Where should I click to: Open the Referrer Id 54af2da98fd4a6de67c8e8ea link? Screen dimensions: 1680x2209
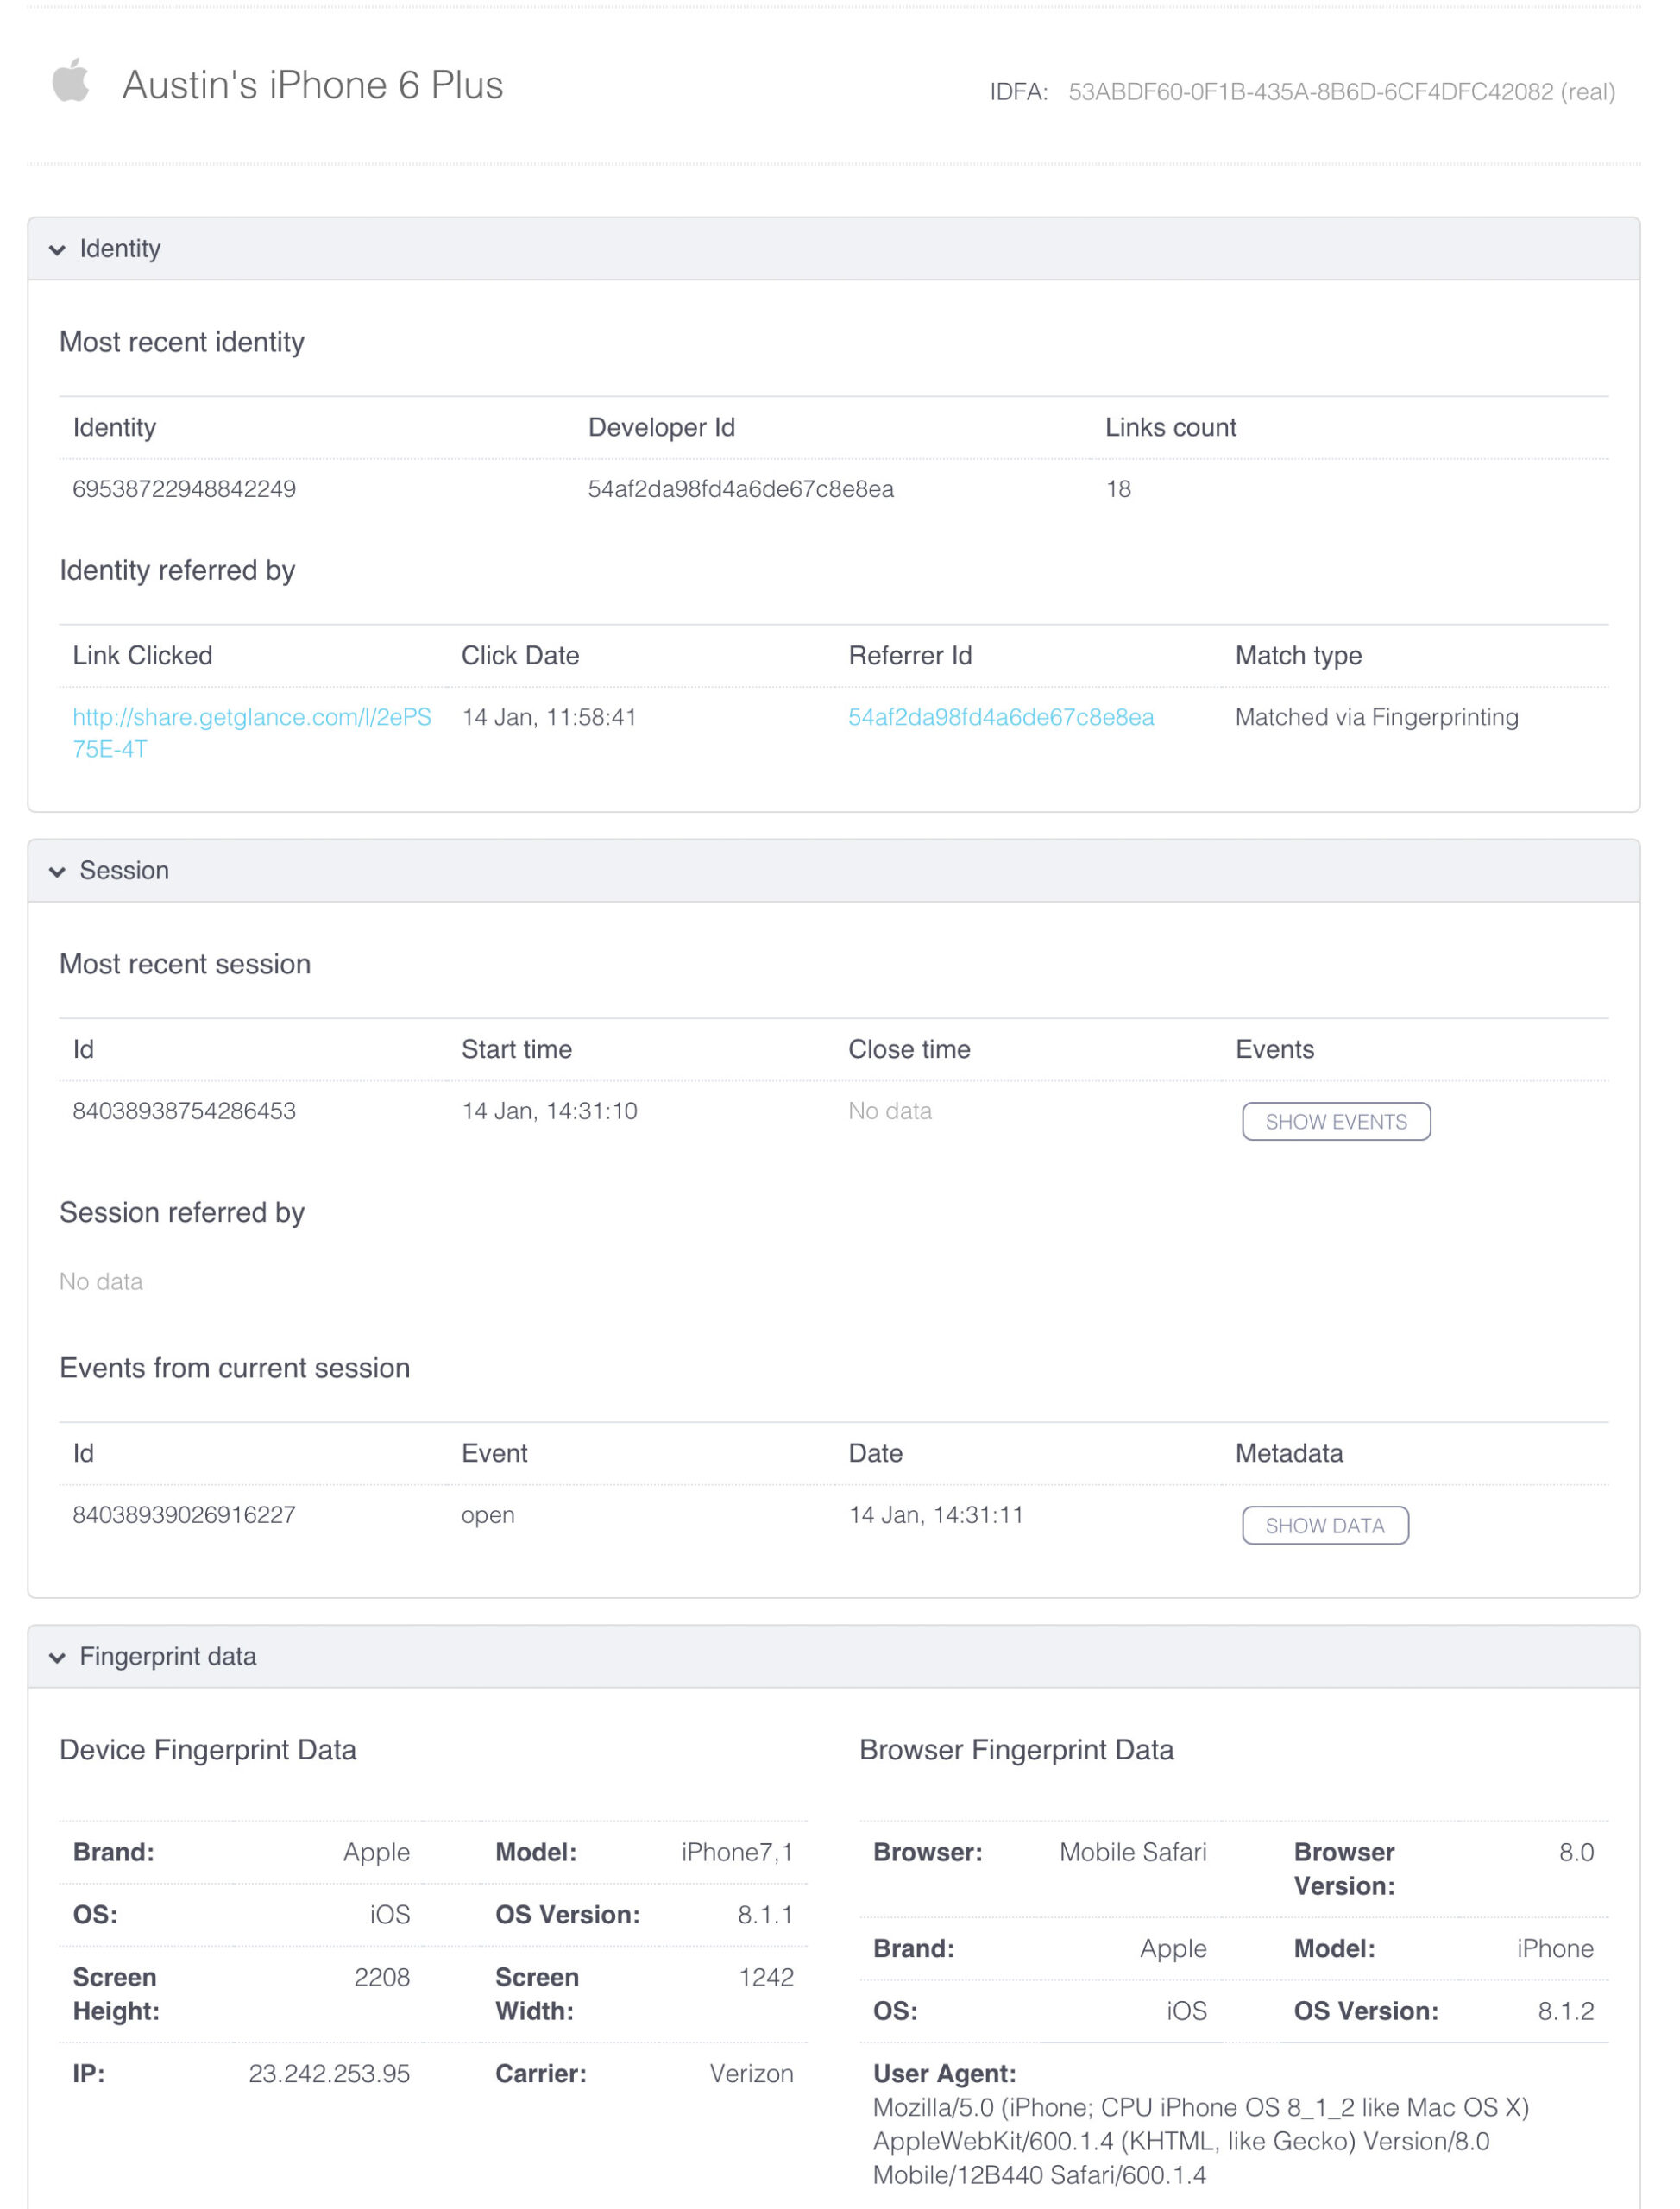[x=1001, y=717]
